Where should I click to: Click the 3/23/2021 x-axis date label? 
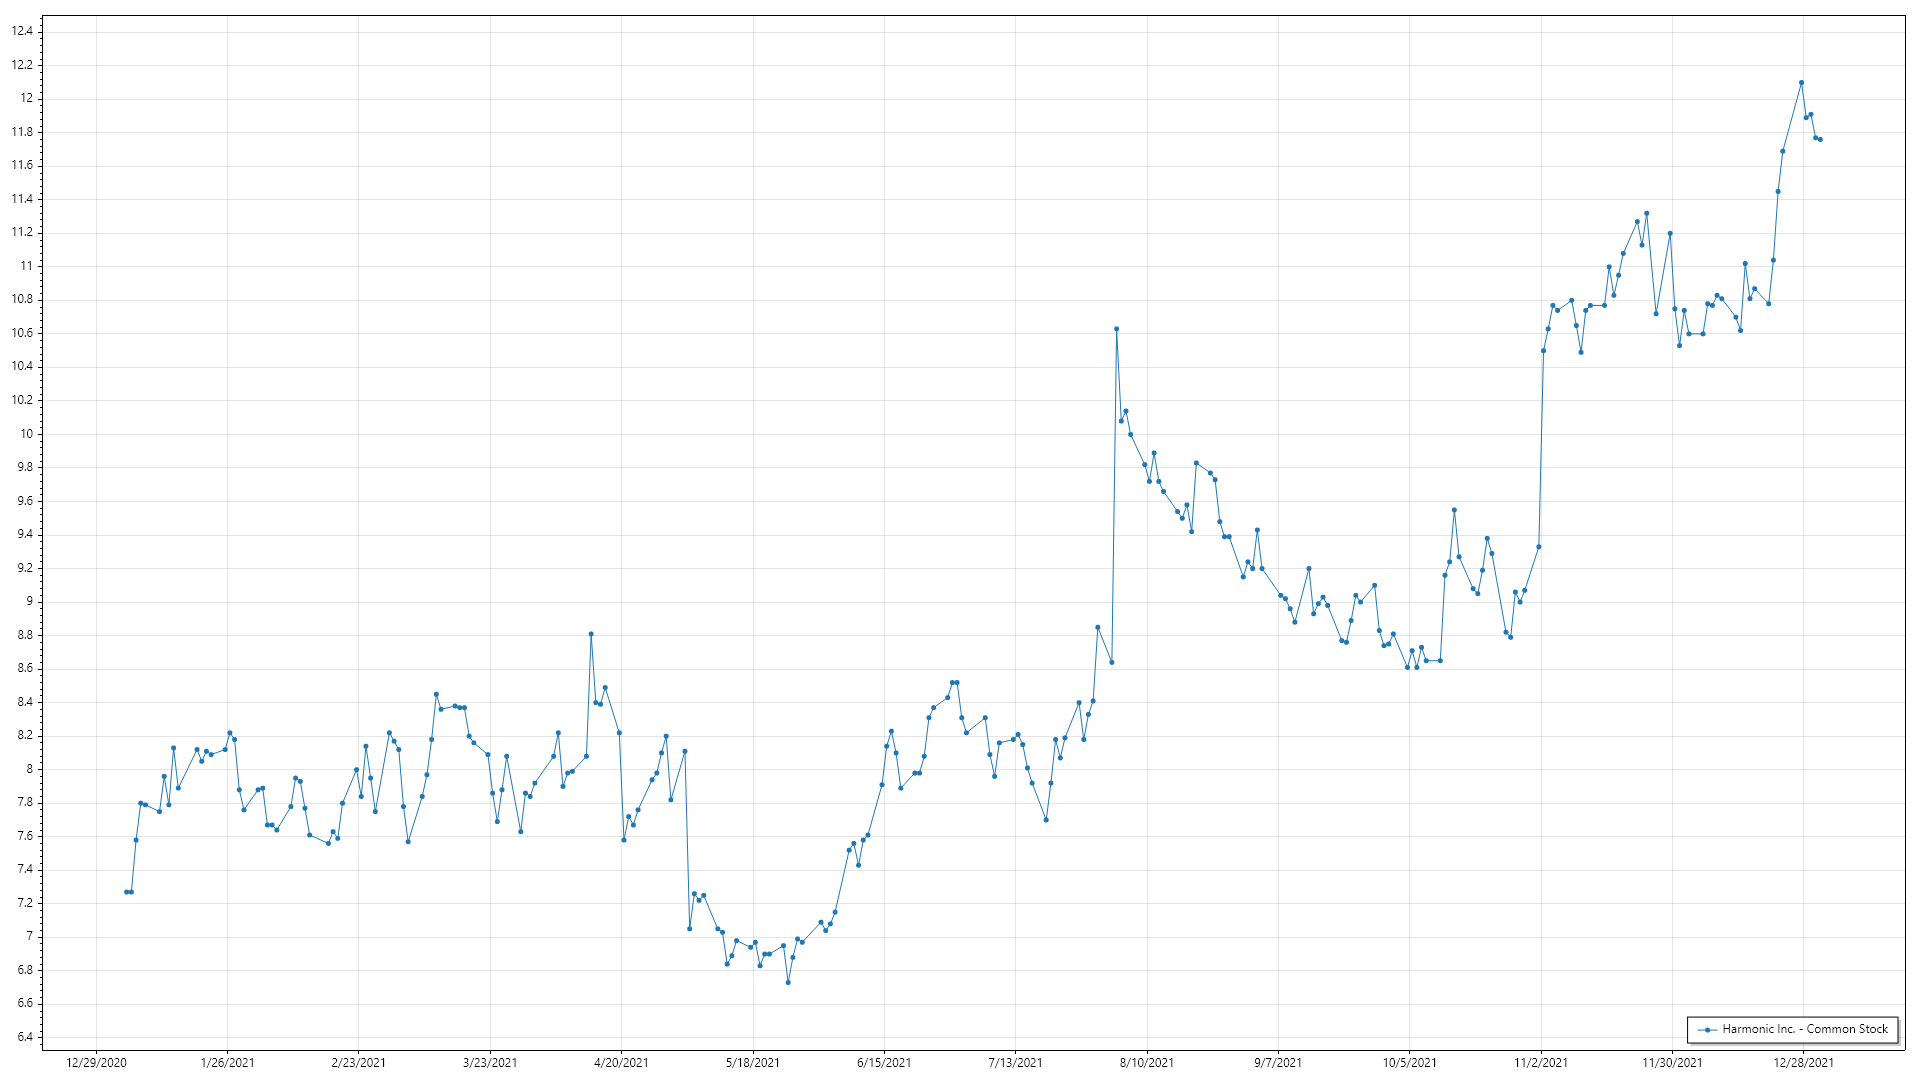pyautogui.click(x=490, y=1062)
